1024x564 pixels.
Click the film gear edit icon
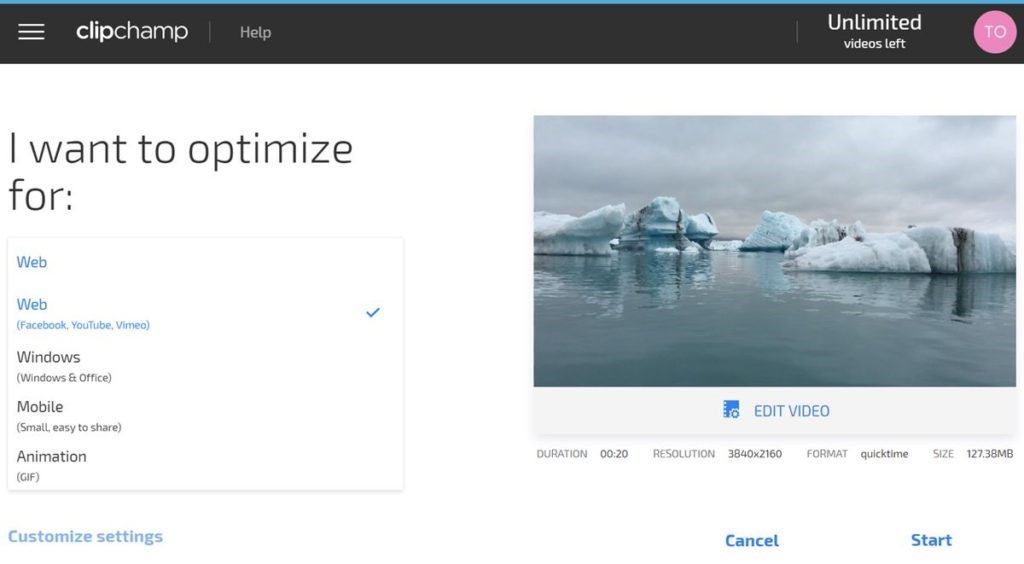[x=731, y=410]
